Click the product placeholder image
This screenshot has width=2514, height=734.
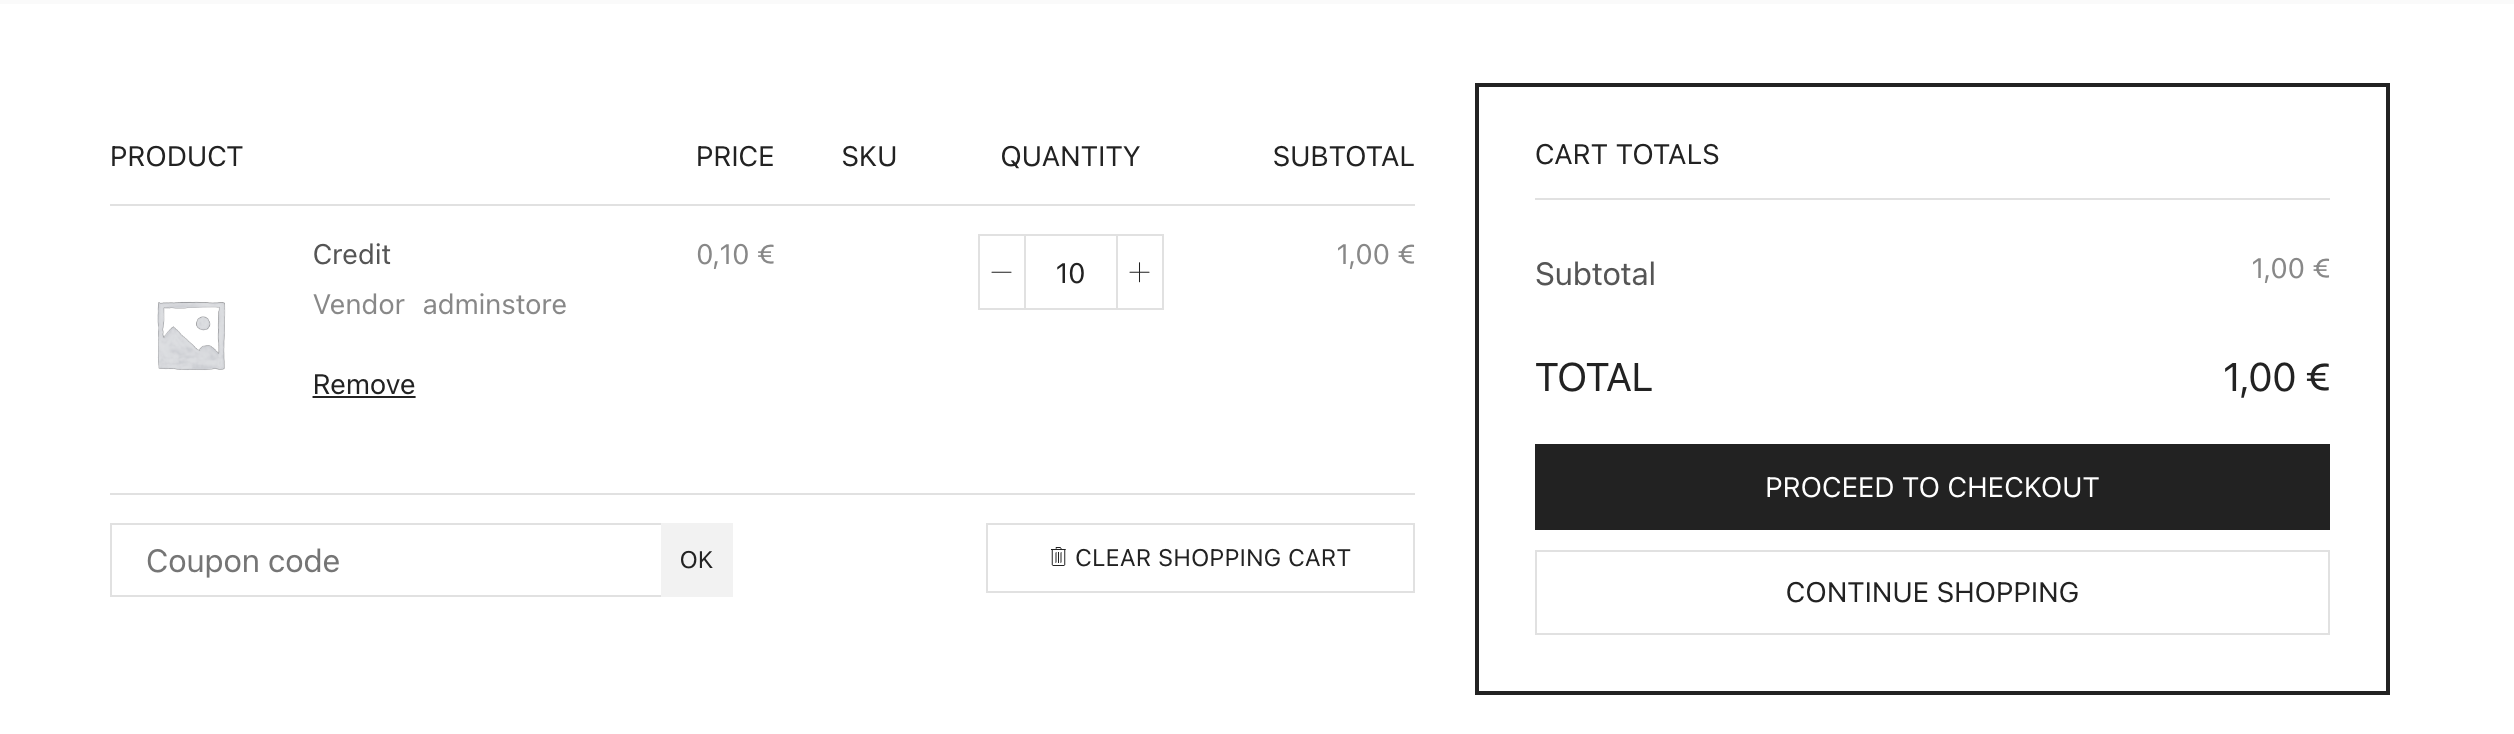(191, 335)
